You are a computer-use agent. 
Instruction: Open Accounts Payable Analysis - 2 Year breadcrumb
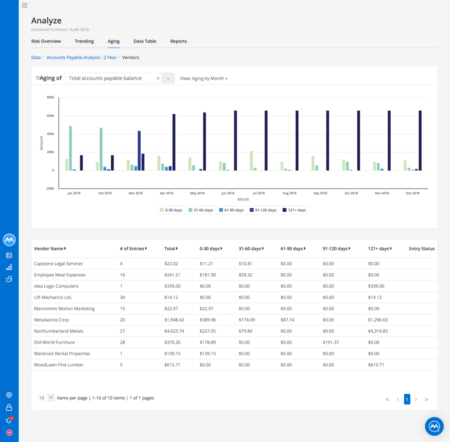pos(81,57)
